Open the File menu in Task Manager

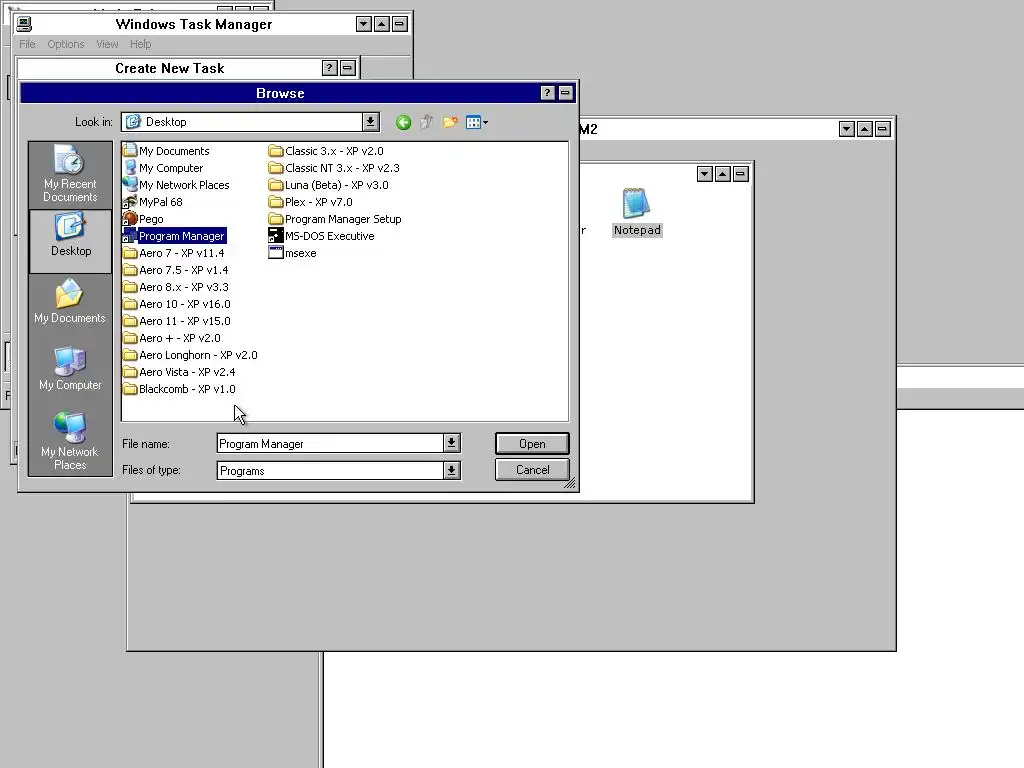27,44
